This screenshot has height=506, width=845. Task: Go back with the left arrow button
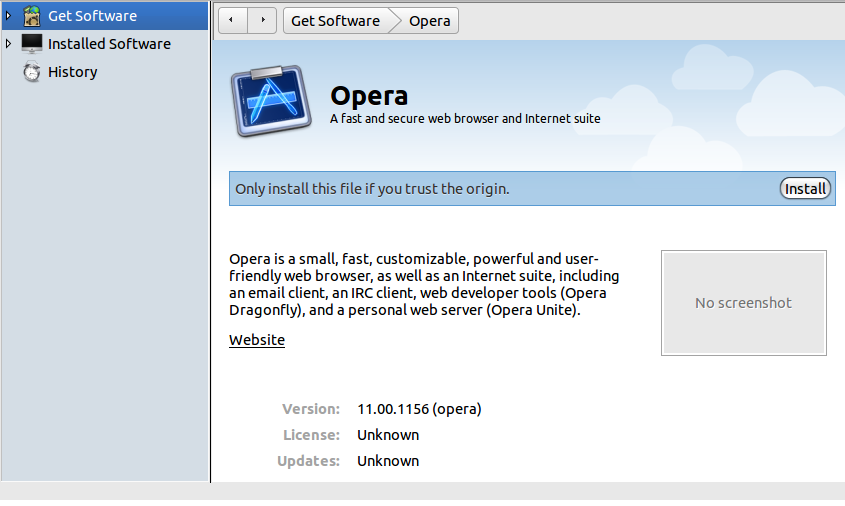(x=232, y=20)
